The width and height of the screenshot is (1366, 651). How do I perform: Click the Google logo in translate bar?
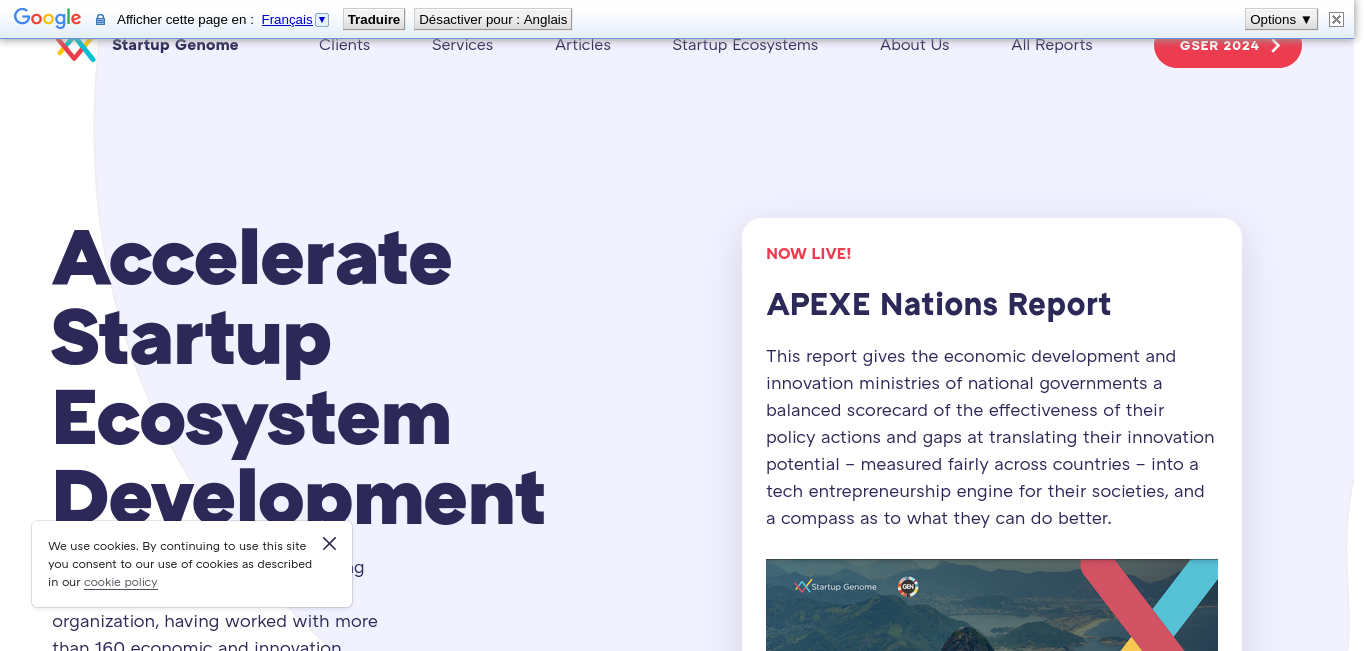click(x=48, y=18)
